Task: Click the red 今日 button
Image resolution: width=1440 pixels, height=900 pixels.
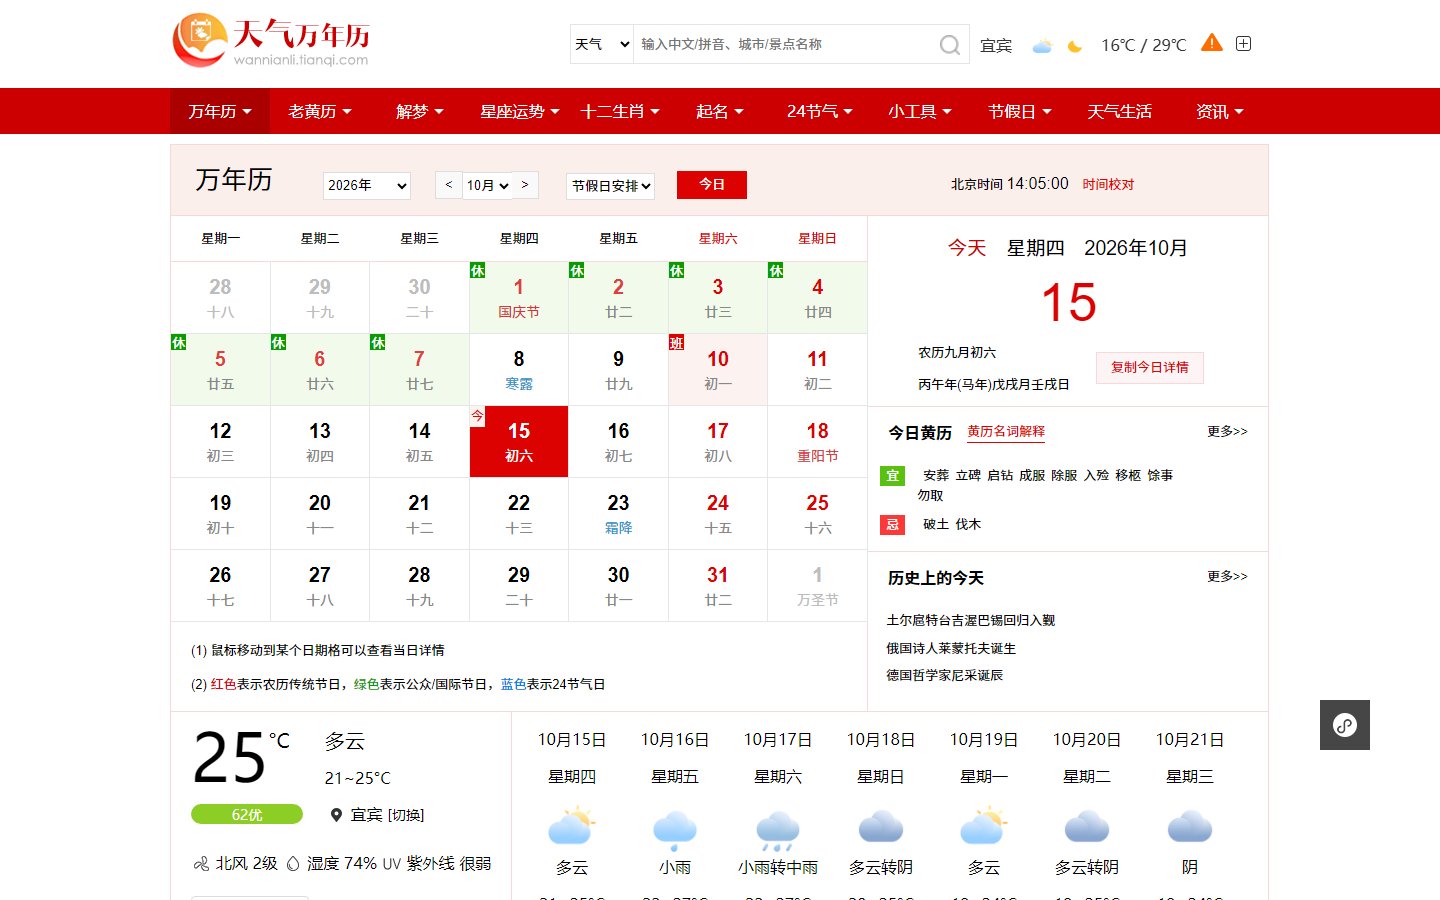Action: pos(712,185)
